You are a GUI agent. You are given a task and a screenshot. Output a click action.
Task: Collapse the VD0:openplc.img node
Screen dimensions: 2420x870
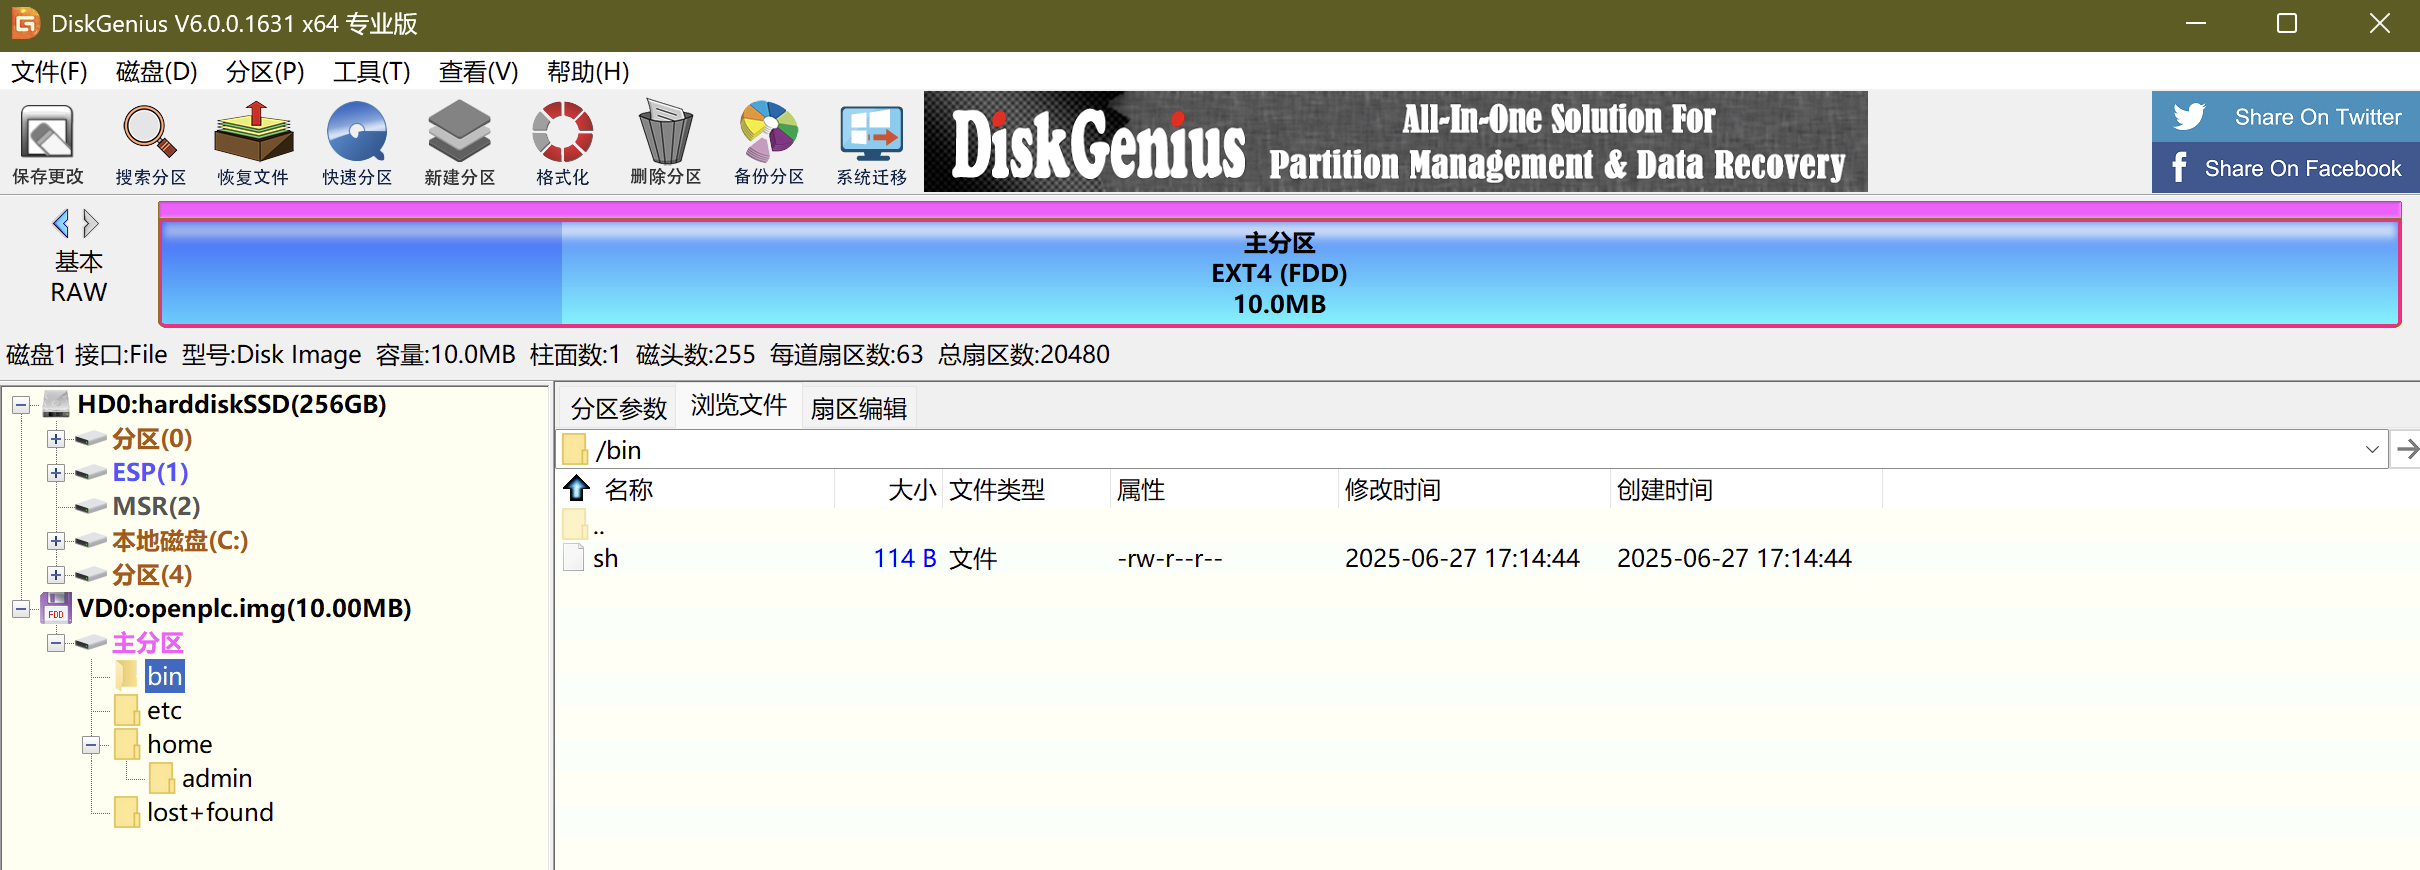pyautogui.click(x=21, y=609)
